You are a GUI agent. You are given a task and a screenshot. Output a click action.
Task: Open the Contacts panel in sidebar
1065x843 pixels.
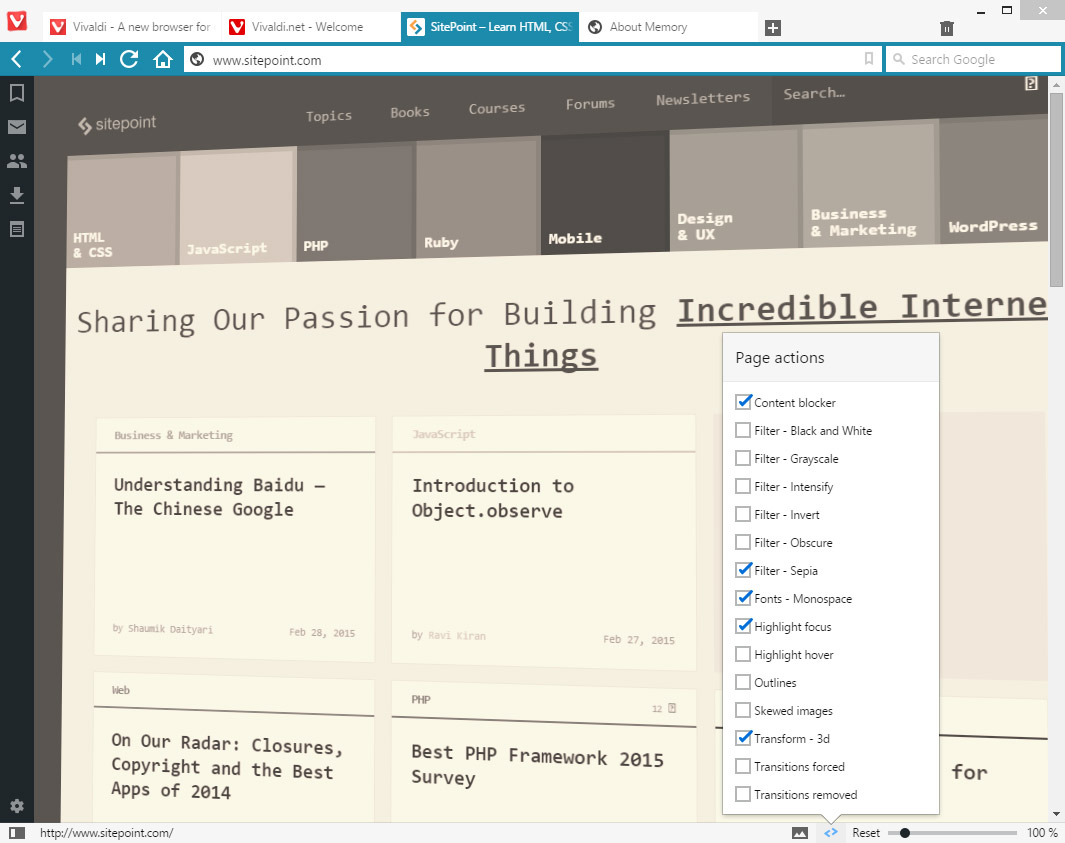pyautogui.click(x=17, y=161)
